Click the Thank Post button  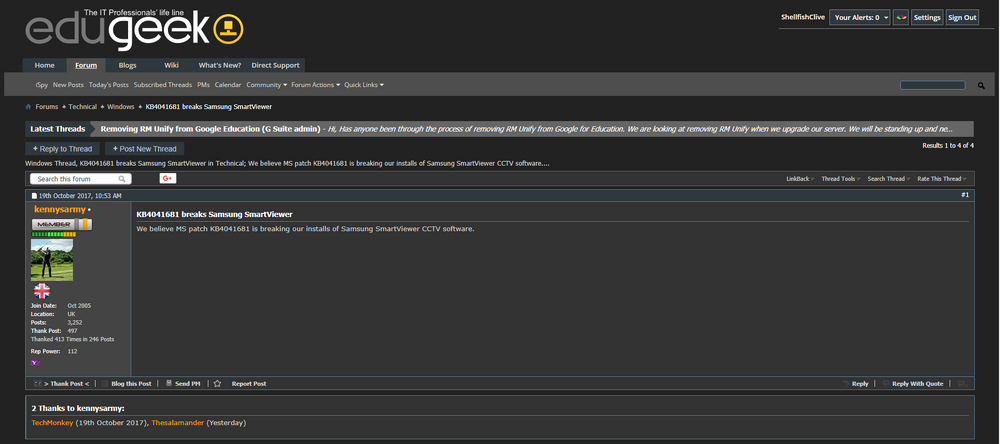point(62,383)
